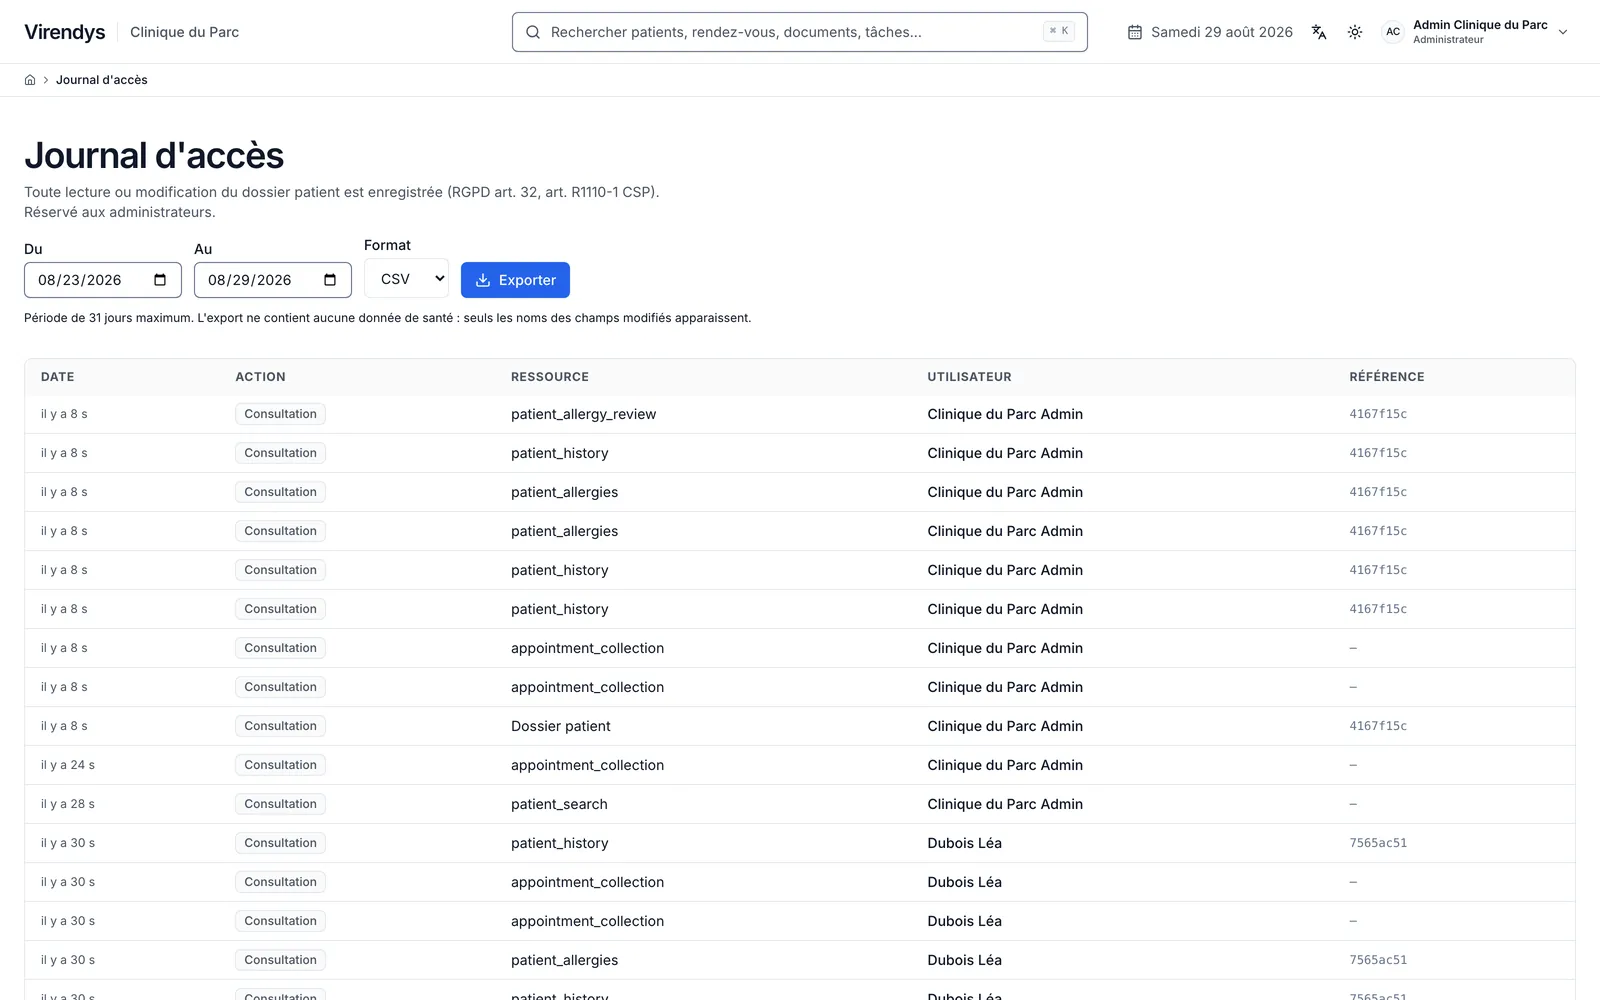
Task: Click the search magnifier icon
Action: pyautogui.click(x=533, y=32)
